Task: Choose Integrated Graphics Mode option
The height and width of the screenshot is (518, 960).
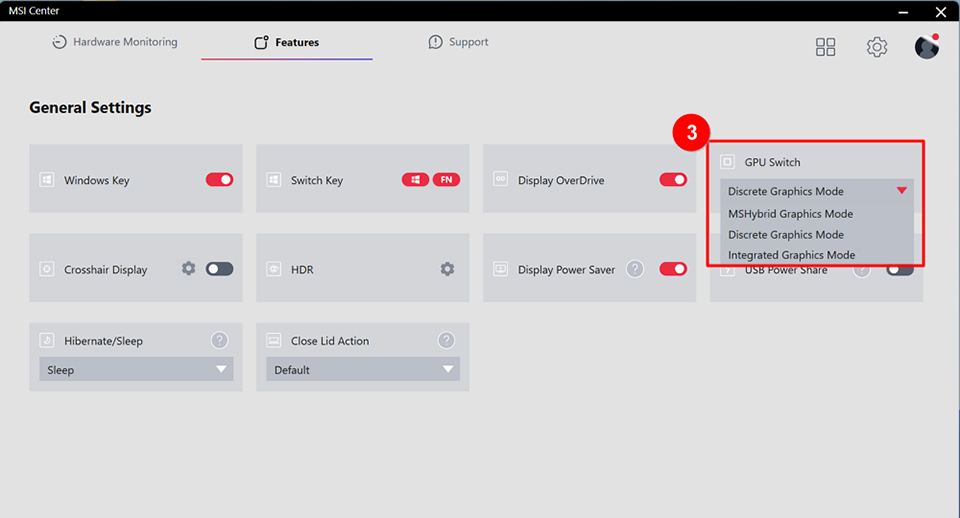Action: pyautogui.click(x=791, y=255)
